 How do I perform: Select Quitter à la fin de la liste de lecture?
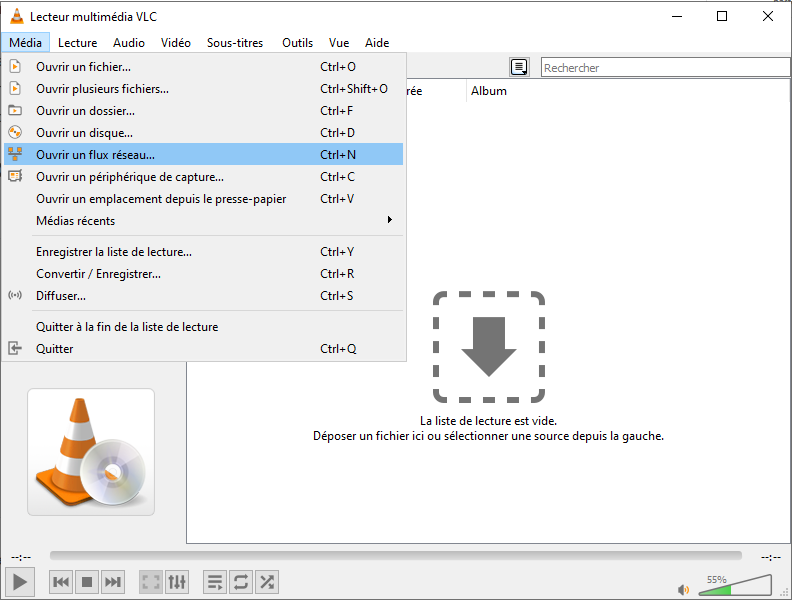click(x=204, y=327)
